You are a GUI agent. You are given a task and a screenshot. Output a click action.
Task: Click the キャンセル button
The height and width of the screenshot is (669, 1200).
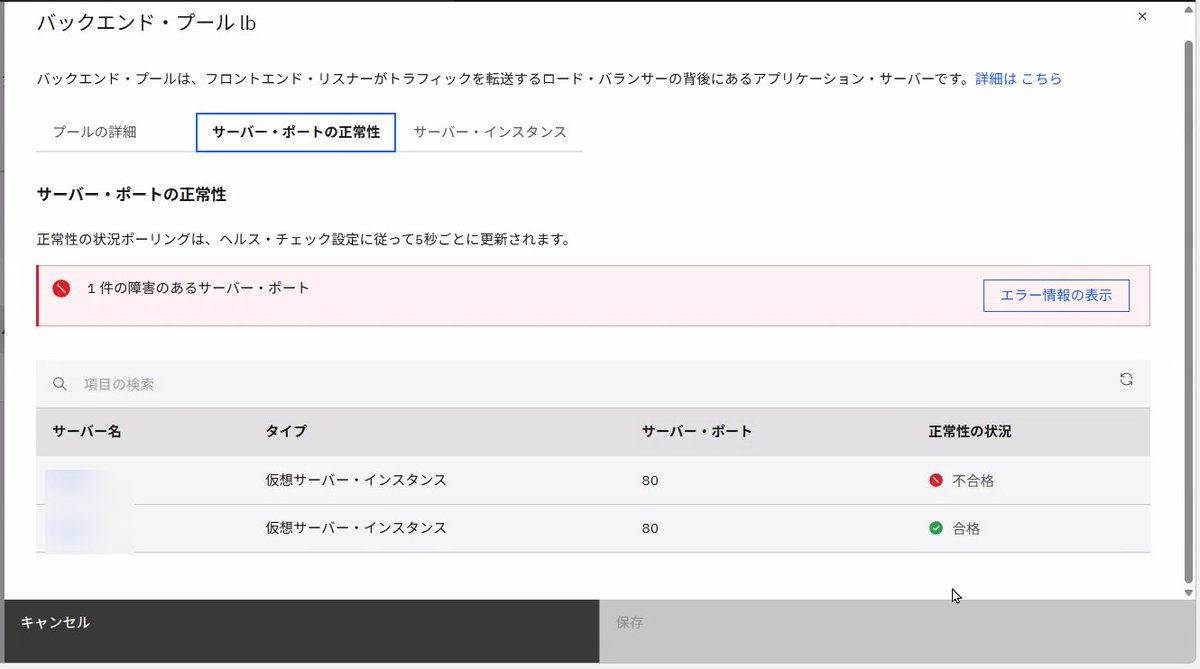[302, 631]
